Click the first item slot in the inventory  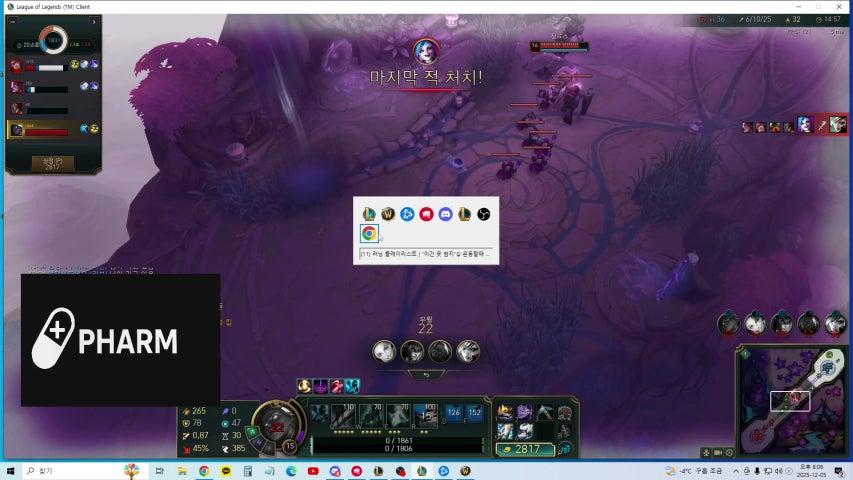pos(505,412)
